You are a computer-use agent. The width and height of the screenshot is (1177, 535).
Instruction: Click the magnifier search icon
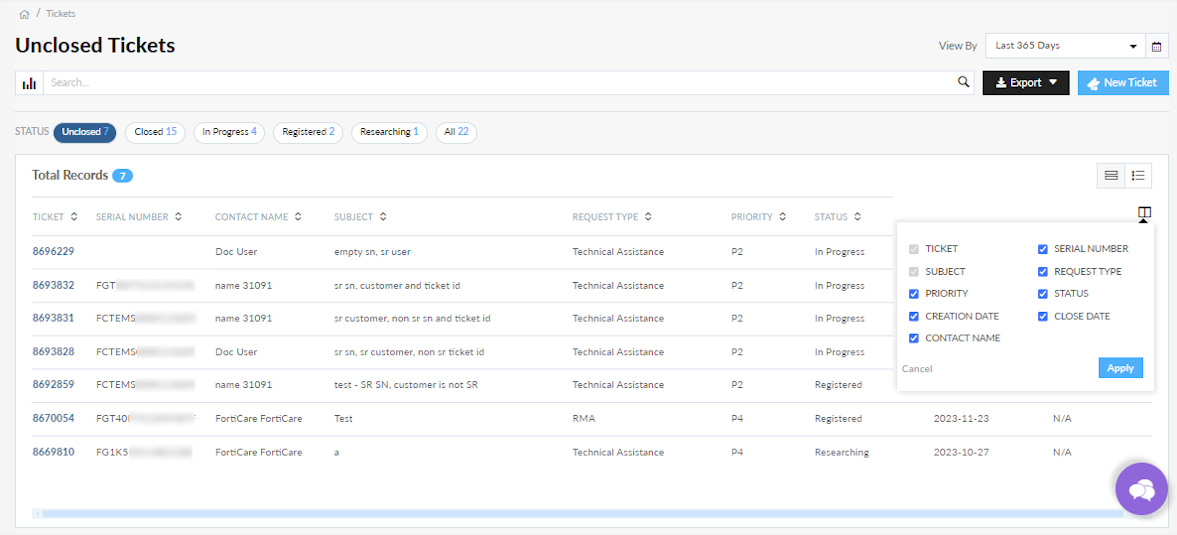point(964,83)
